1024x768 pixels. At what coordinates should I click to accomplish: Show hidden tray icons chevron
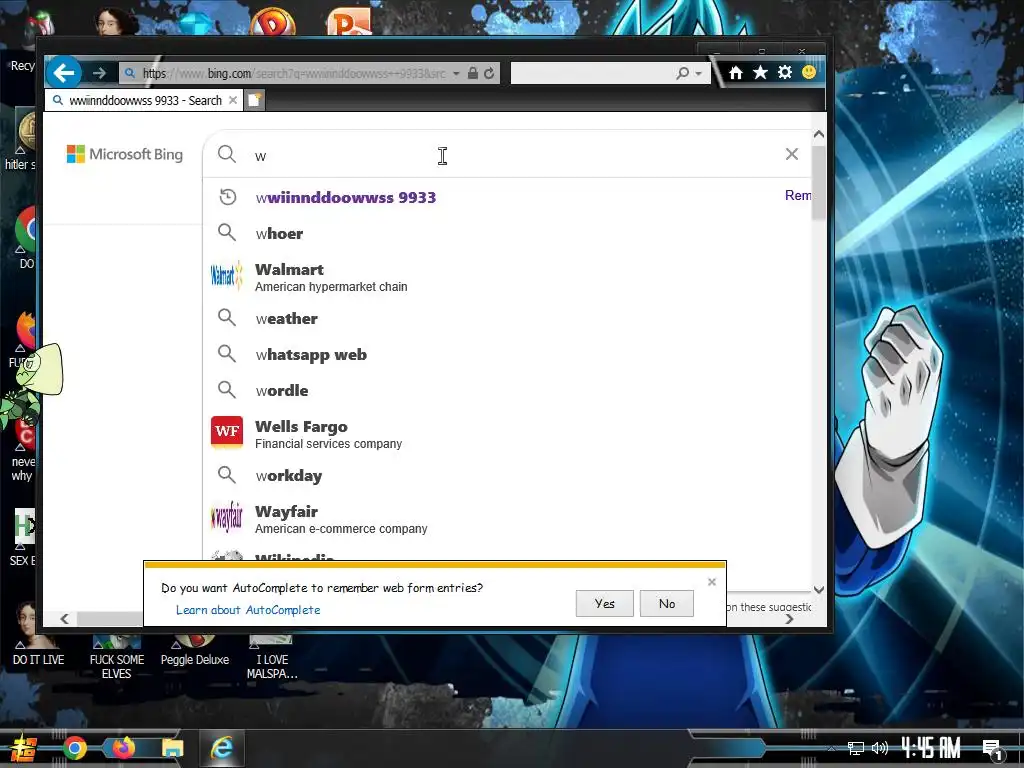pos(831,748)
